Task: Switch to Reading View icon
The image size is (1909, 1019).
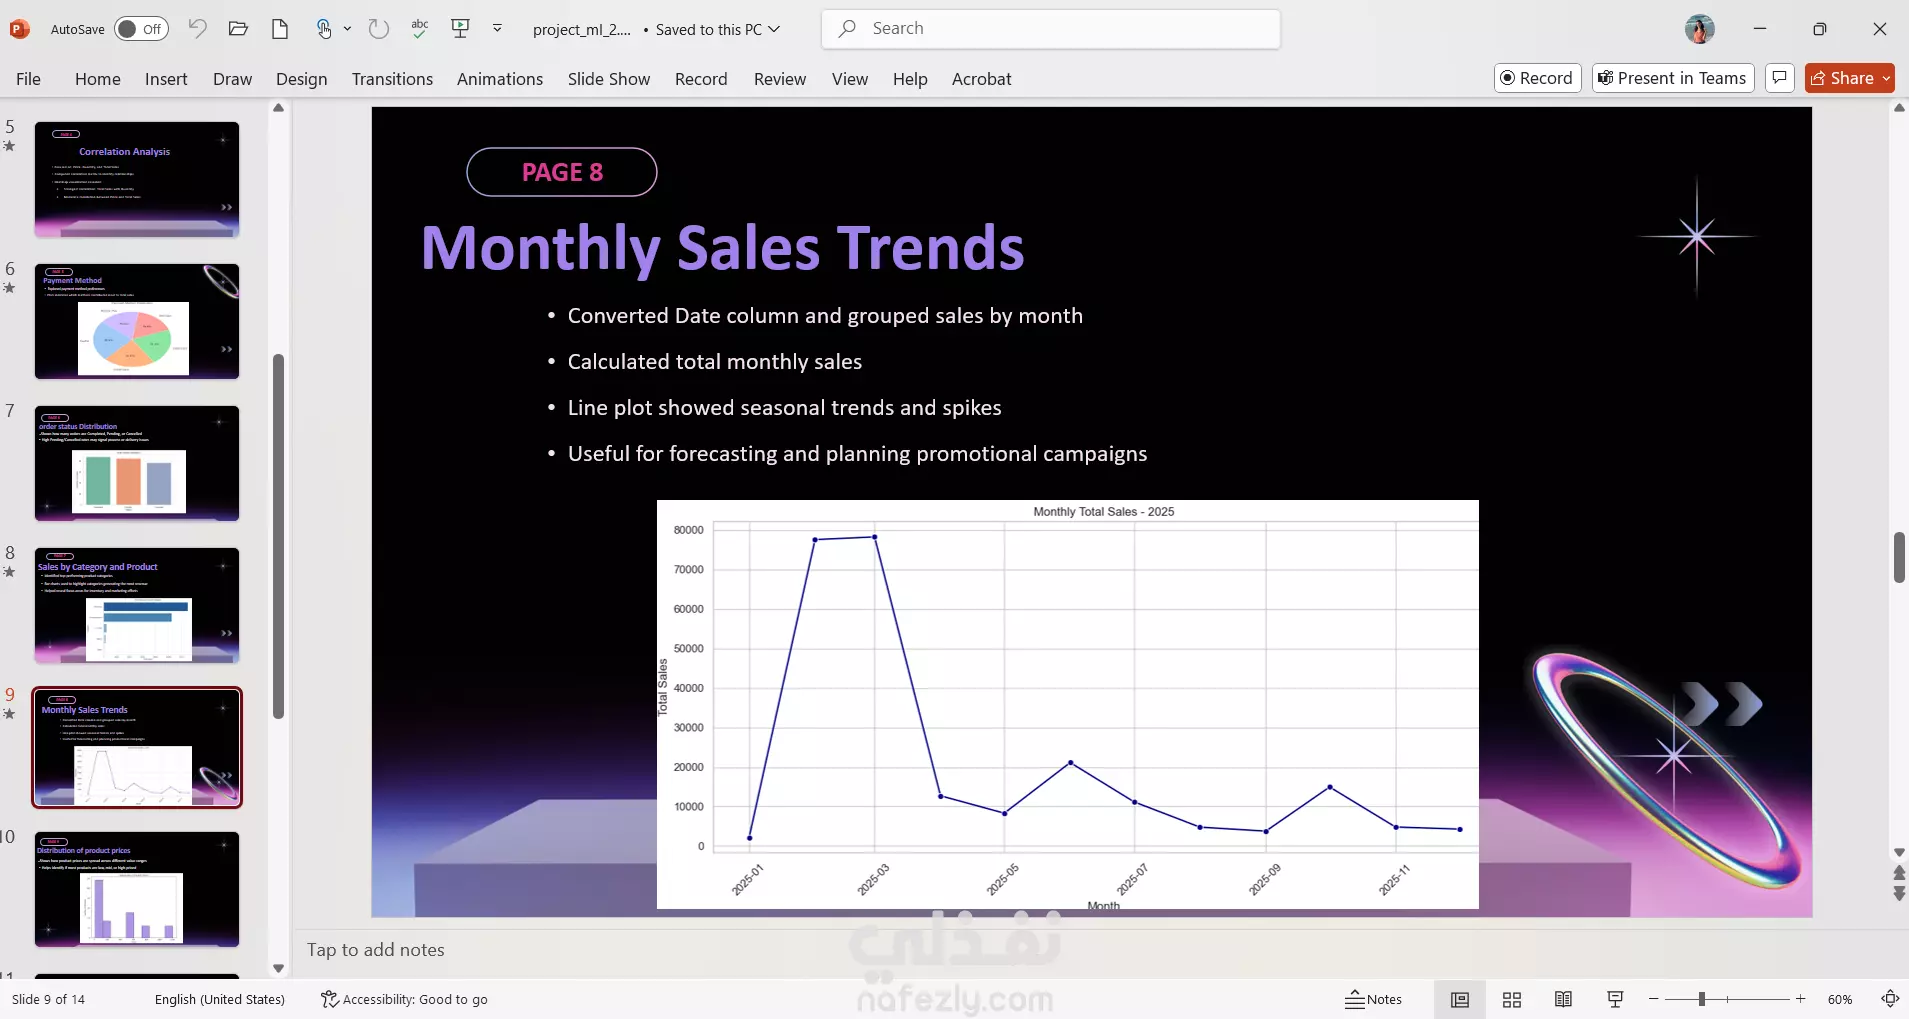Action: (1564, 999)
